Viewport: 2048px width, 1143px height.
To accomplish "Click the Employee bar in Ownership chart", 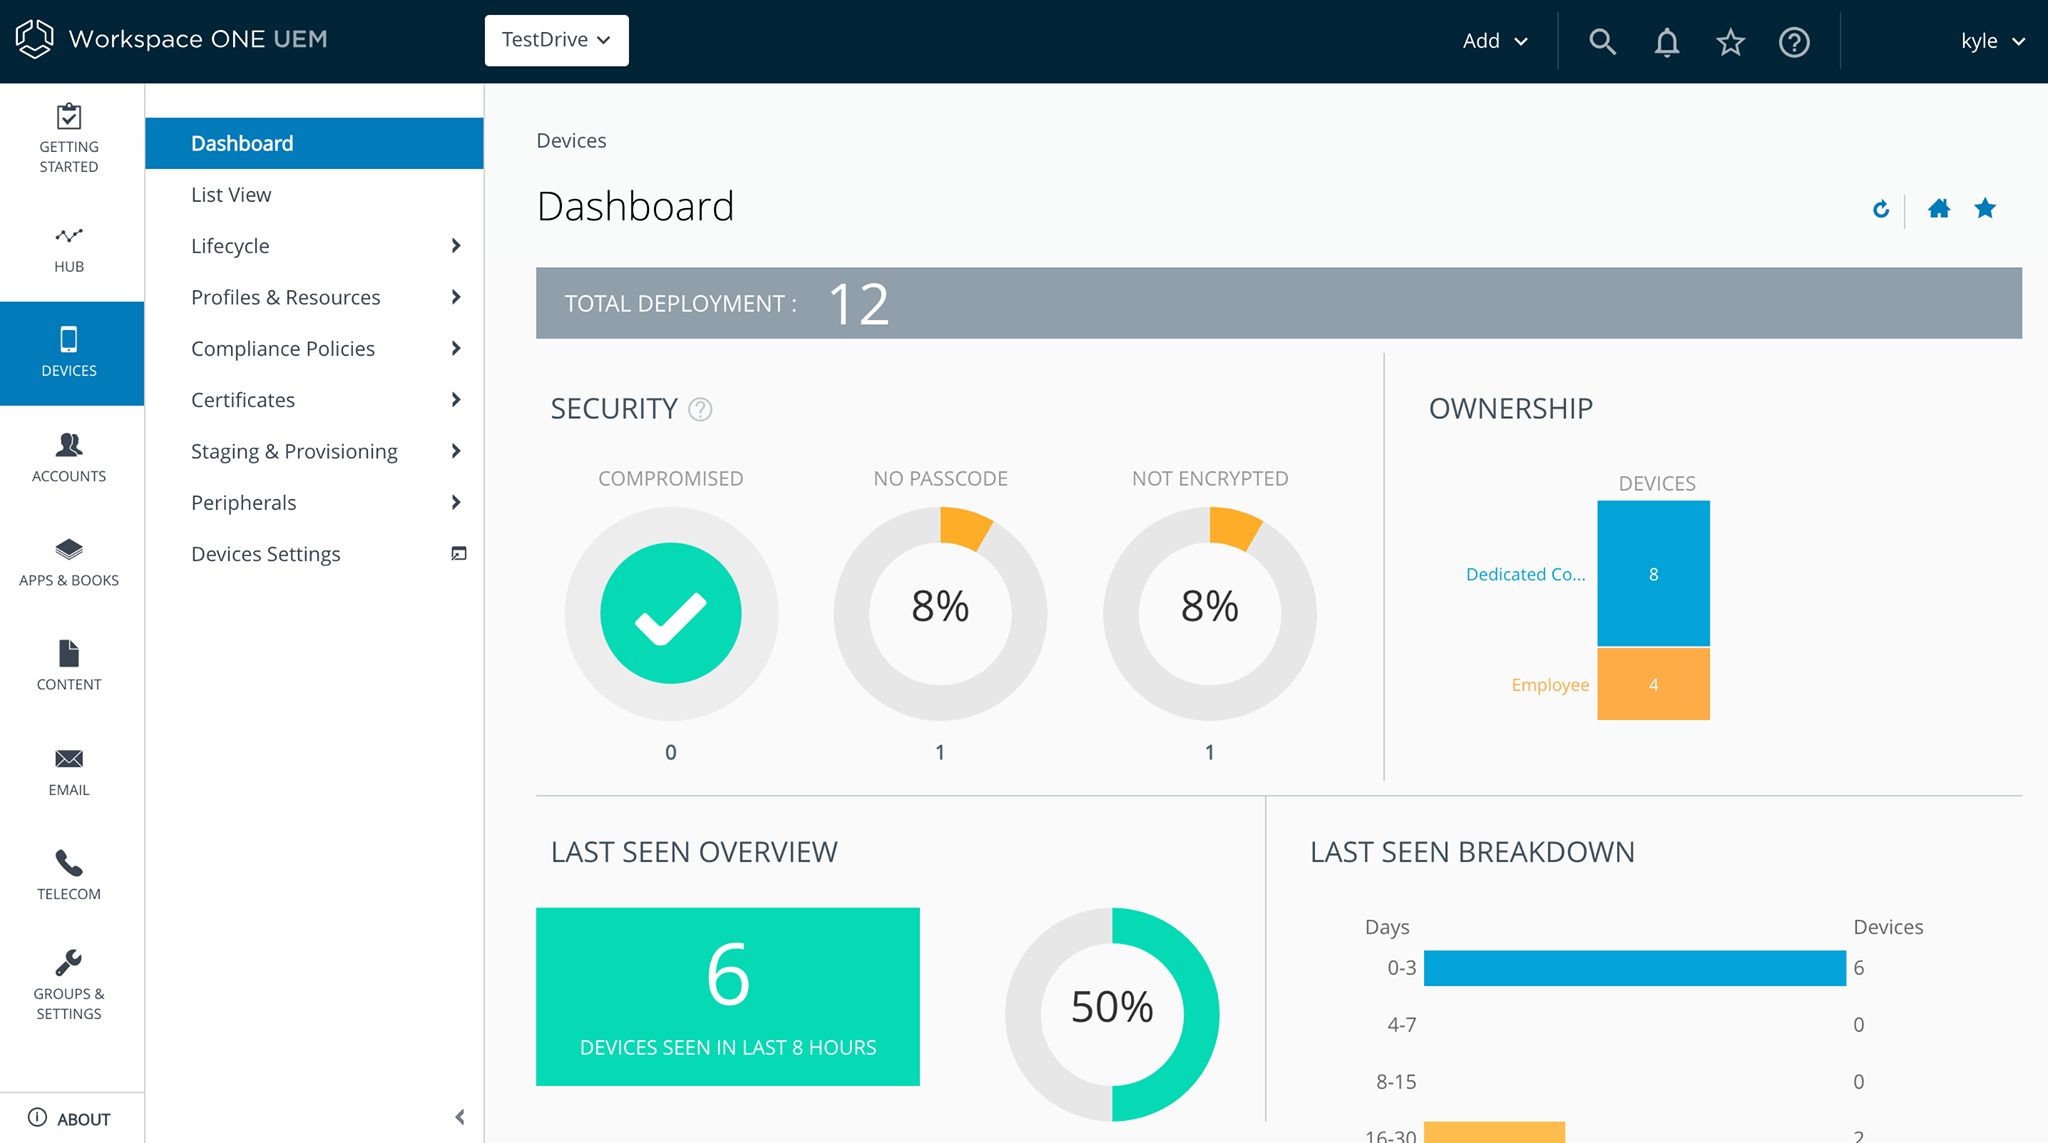I will coord(1652,684).
